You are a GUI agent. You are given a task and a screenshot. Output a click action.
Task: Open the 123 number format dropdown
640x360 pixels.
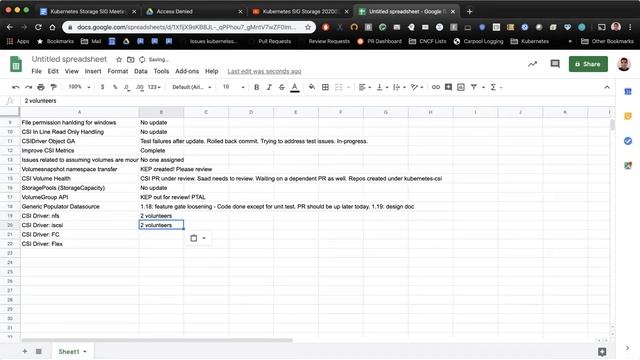(x=154, y=87)
